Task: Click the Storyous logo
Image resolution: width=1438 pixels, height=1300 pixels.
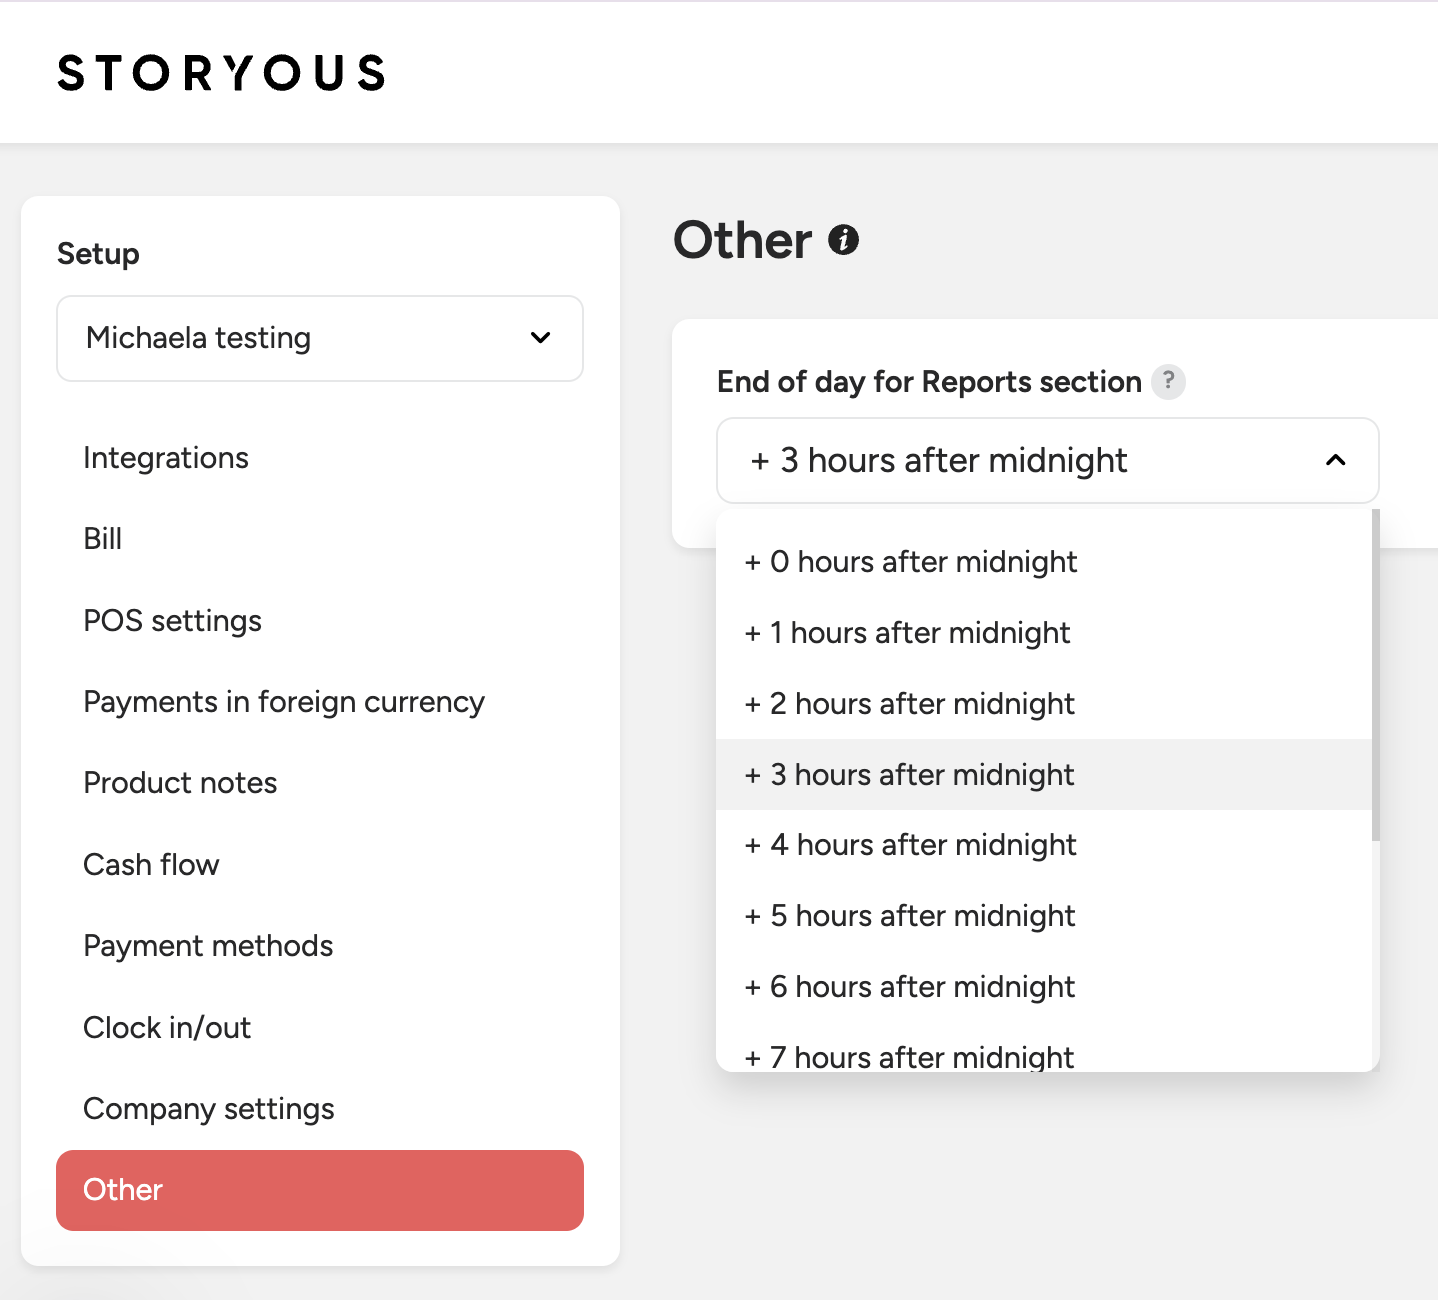Action: pyautogui.click(x=221, y=73)
